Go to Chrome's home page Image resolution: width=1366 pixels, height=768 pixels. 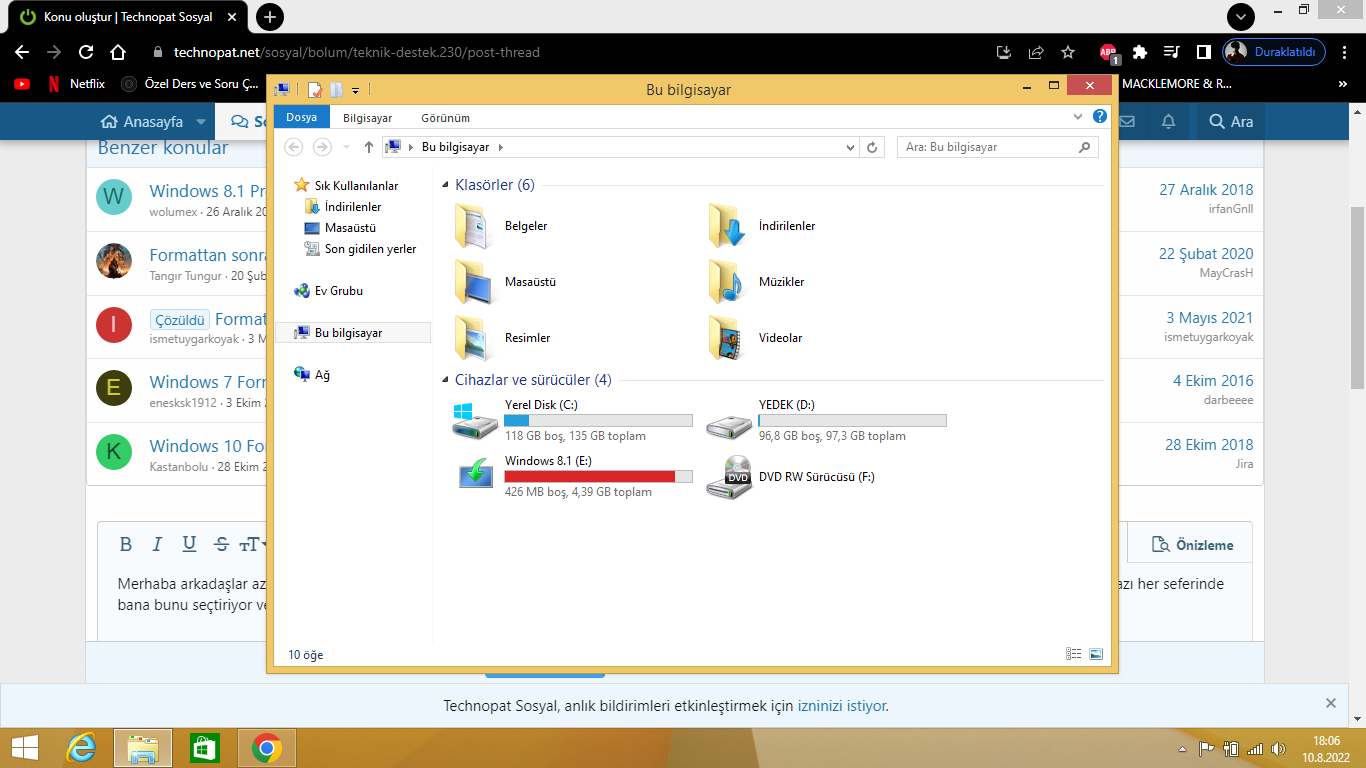[118, 52]
